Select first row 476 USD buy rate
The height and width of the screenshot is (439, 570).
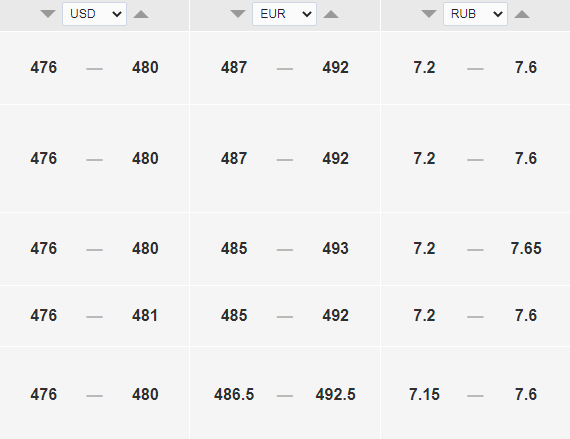[x=44, y=68]
